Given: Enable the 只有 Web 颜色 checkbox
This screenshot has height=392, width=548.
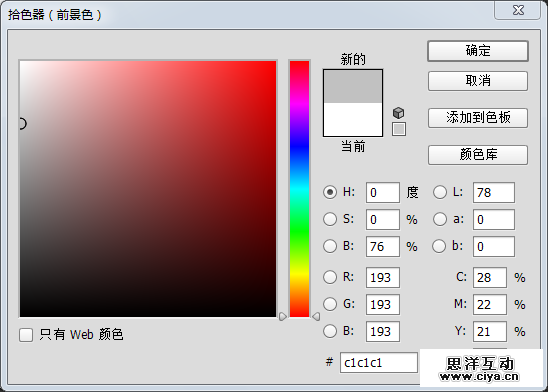Looking at the screenshot, I should click(x=26, y=335).
